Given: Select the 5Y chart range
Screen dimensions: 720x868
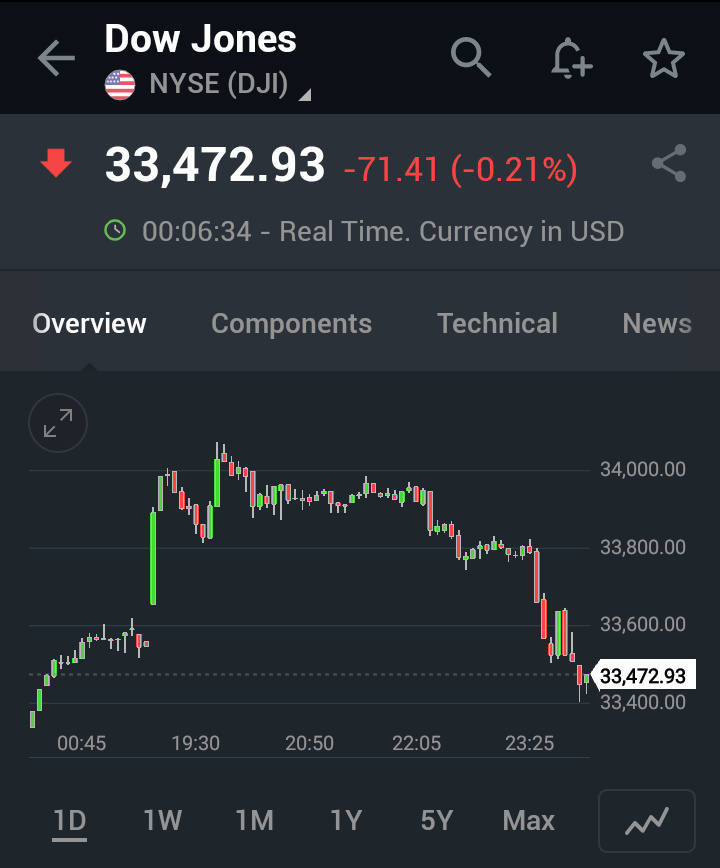Looking at the screenshot, I should 437,821.
